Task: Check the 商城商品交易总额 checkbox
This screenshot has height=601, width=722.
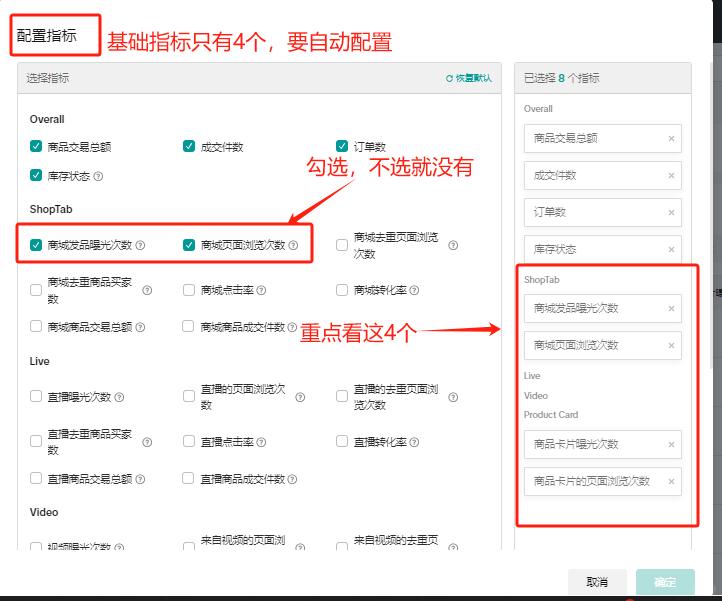Action: pyautogui.click(x=36, y=326)
